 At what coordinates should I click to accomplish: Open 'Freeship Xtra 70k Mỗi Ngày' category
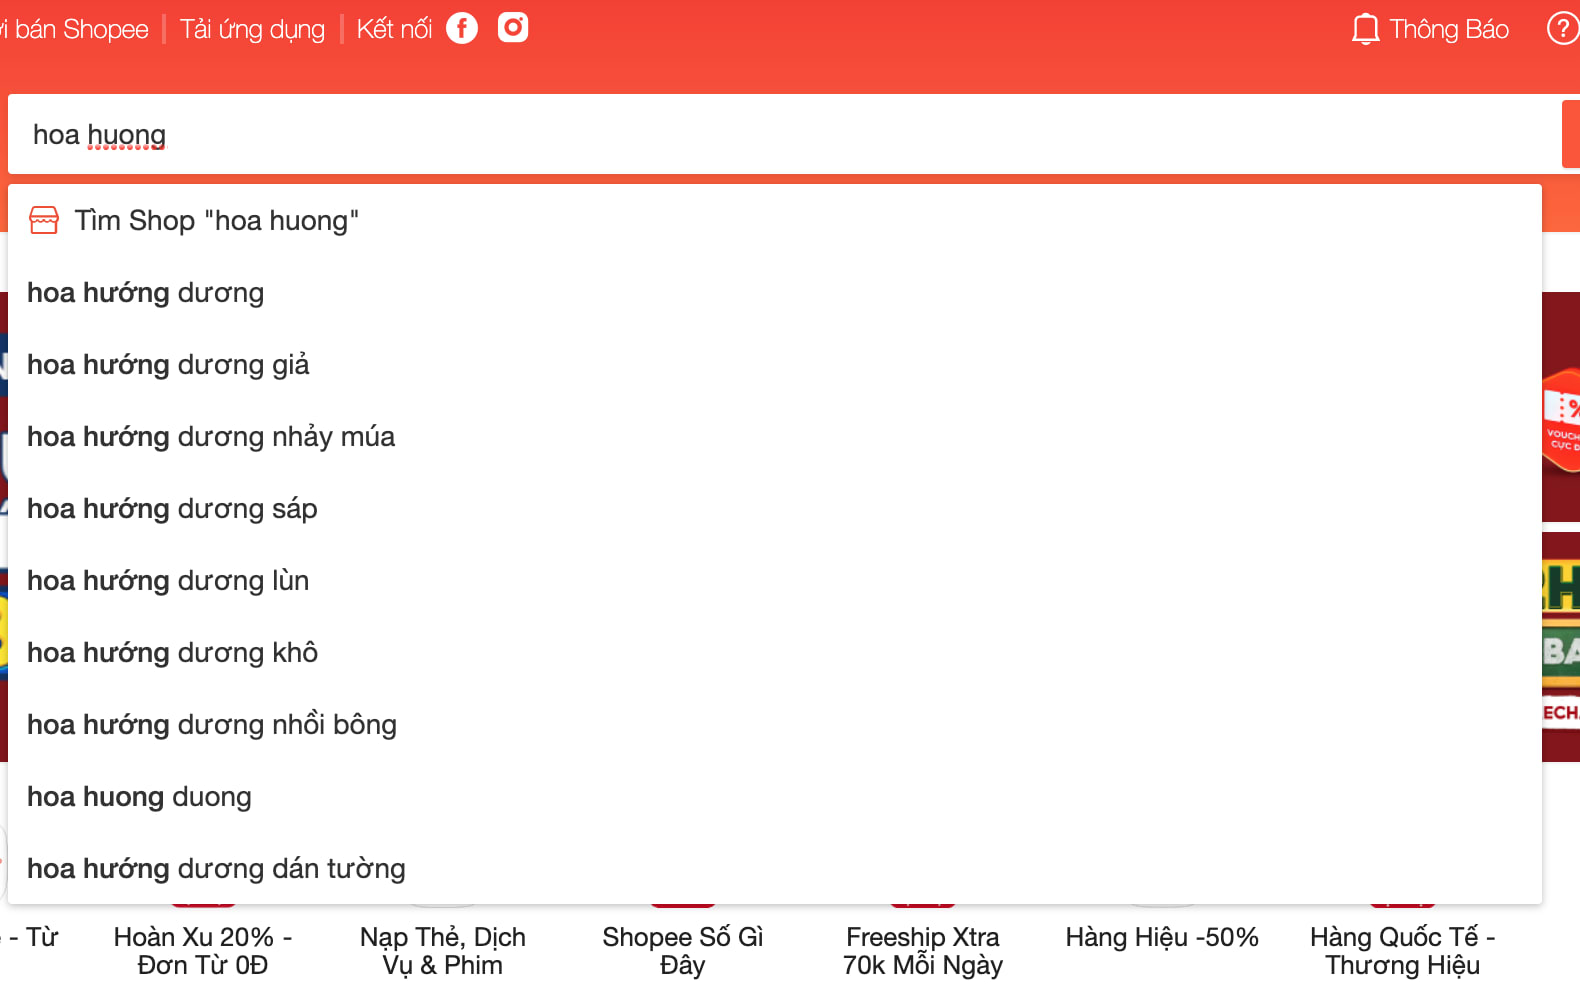tap(922, 950)
